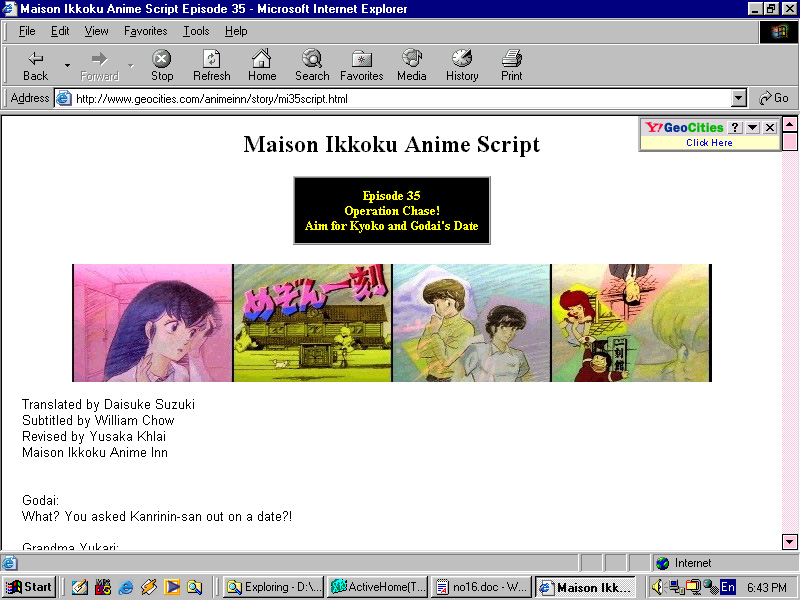Click the 'Revised by Yusaka Khlai' text
The width and height of the screenshot is (800, 600).
click(x=94, y=437)
